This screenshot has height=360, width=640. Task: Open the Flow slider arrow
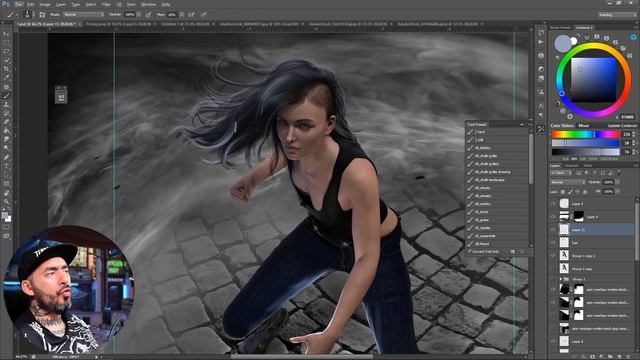coord(181,14)
